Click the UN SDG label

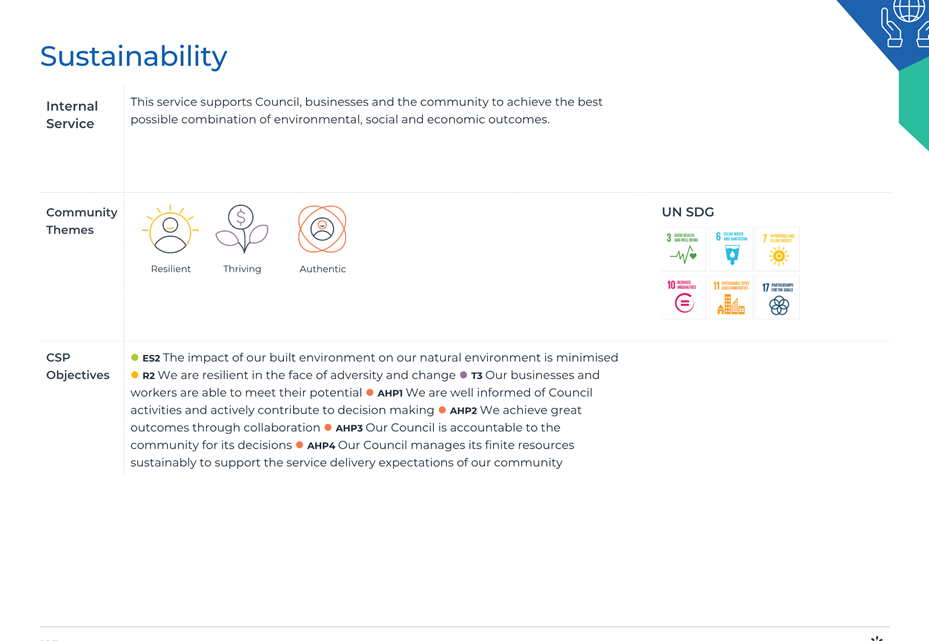pos(688,212)
